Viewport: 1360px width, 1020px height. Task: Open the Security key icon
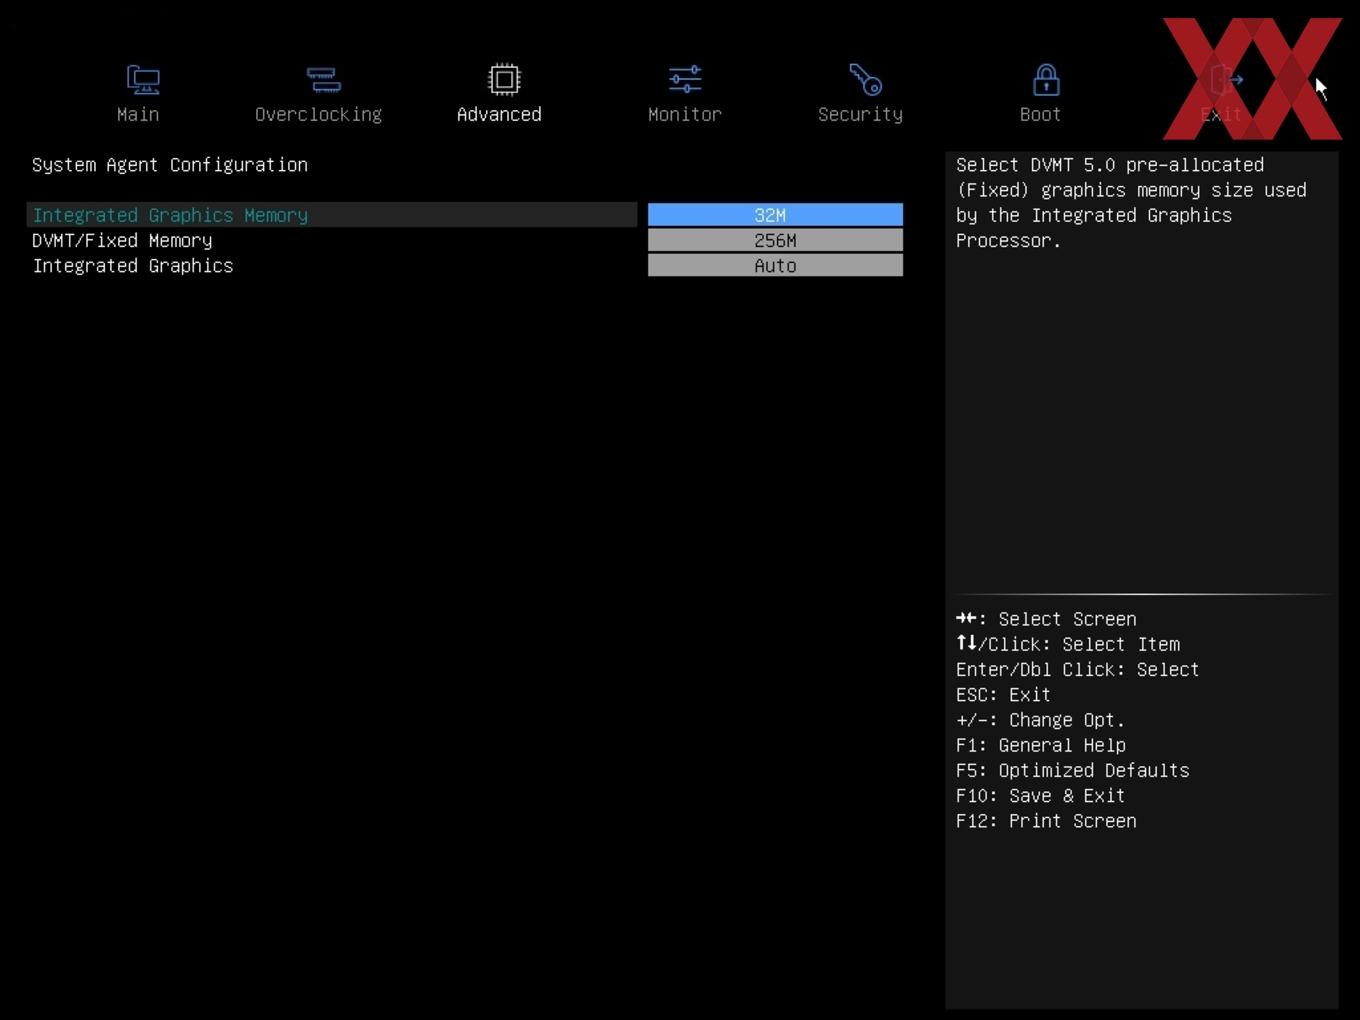click(x=865, y=79)
